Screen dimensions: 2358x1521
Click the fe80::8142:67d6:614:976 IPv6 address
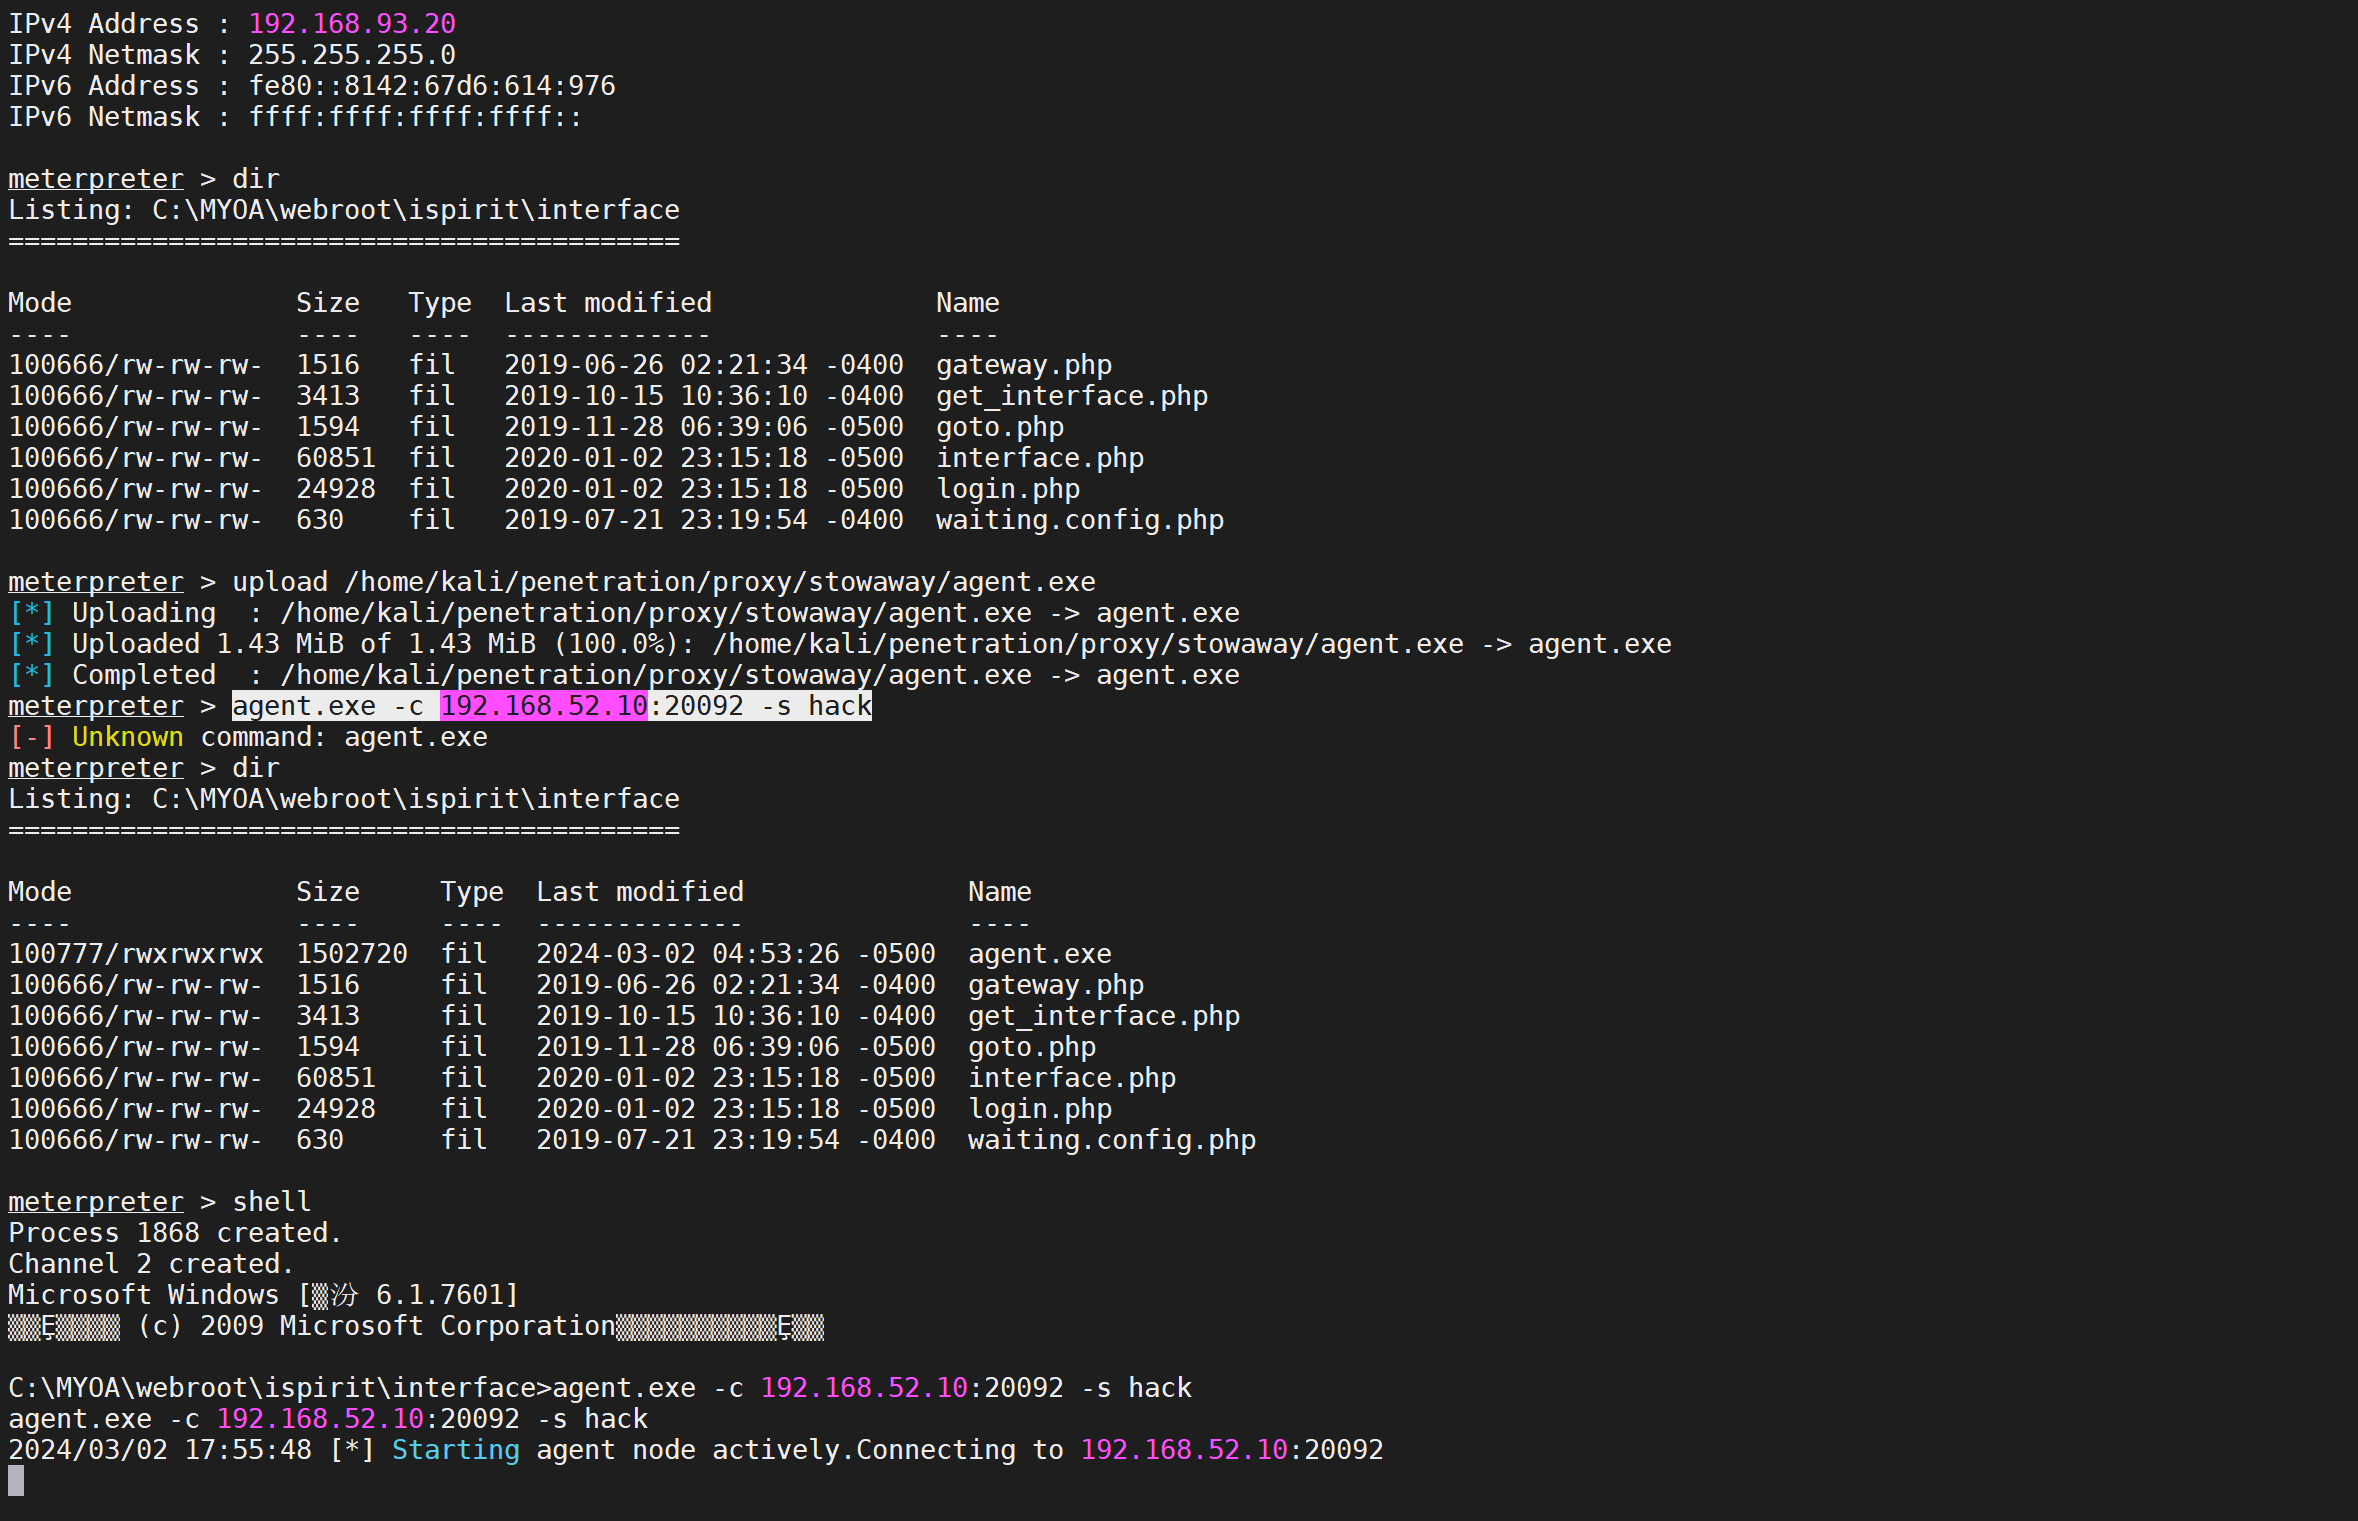click(x=431, y=85)
